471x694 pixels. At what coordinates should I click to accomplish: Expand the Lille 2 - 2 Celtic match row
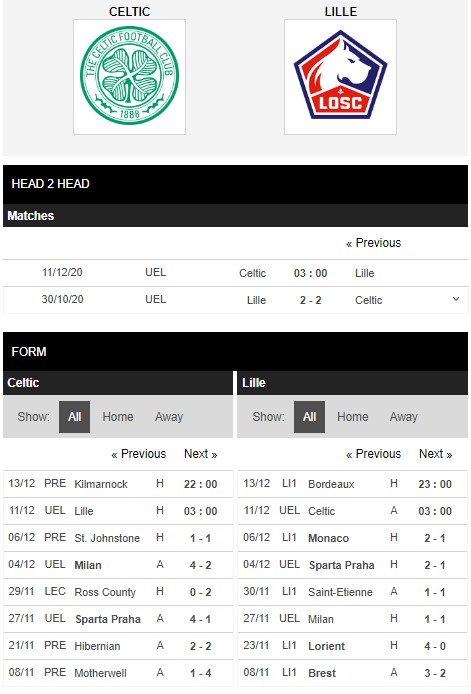pyautogui.click(x=456, y=300)
